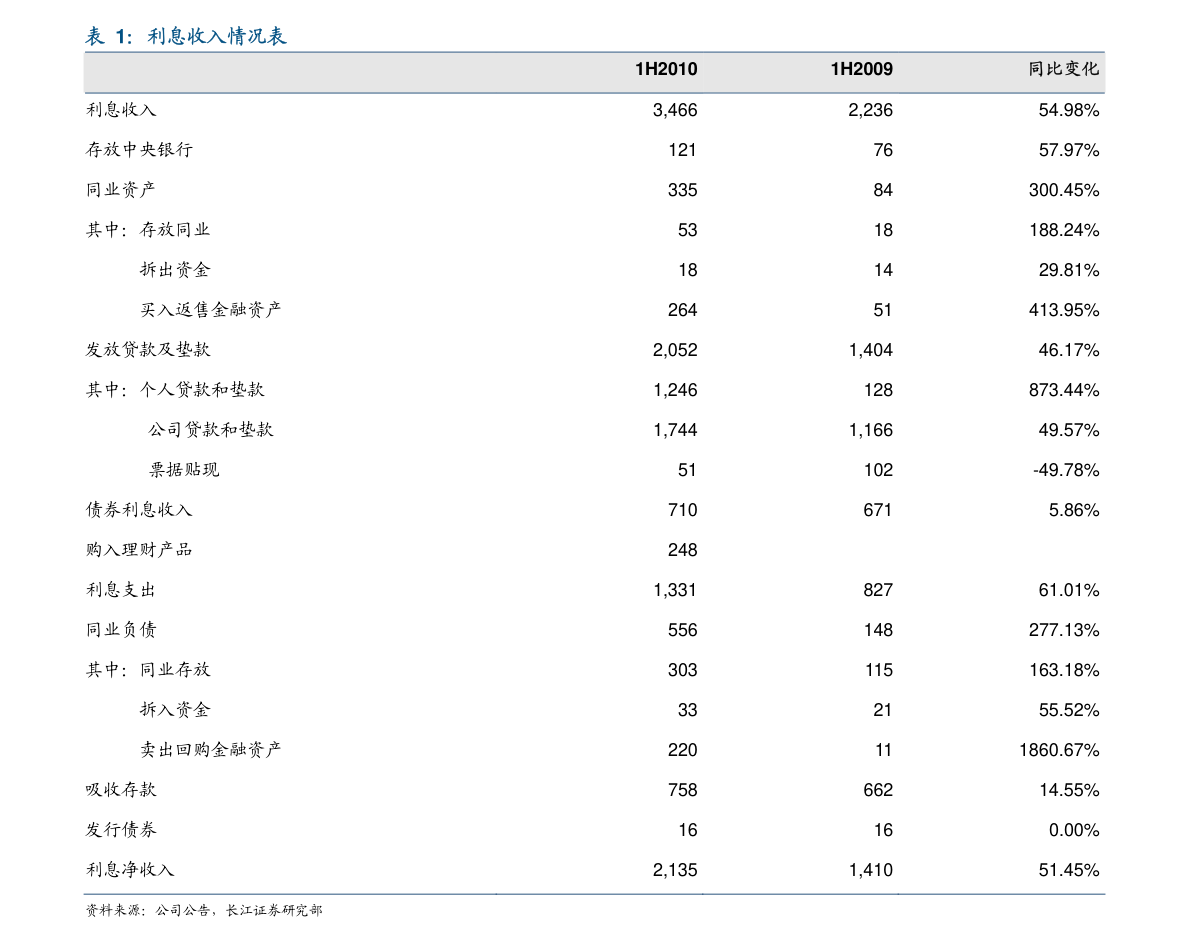Click the percentage 61.01%
This screenshot has width=1191, height=938.
pyautogui.click(x=1069, y=590)
